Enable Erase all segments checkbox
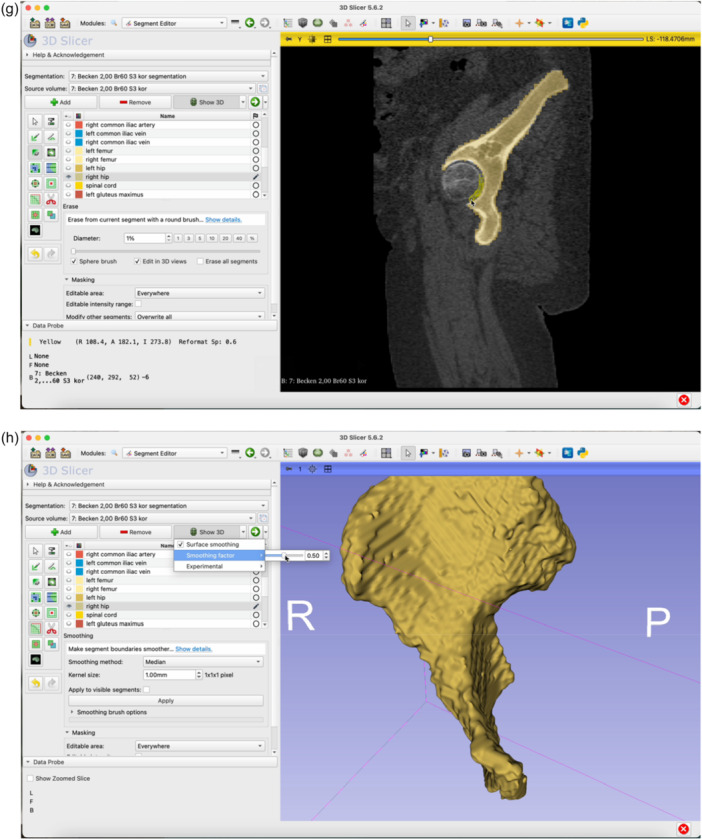 point(200,261)
